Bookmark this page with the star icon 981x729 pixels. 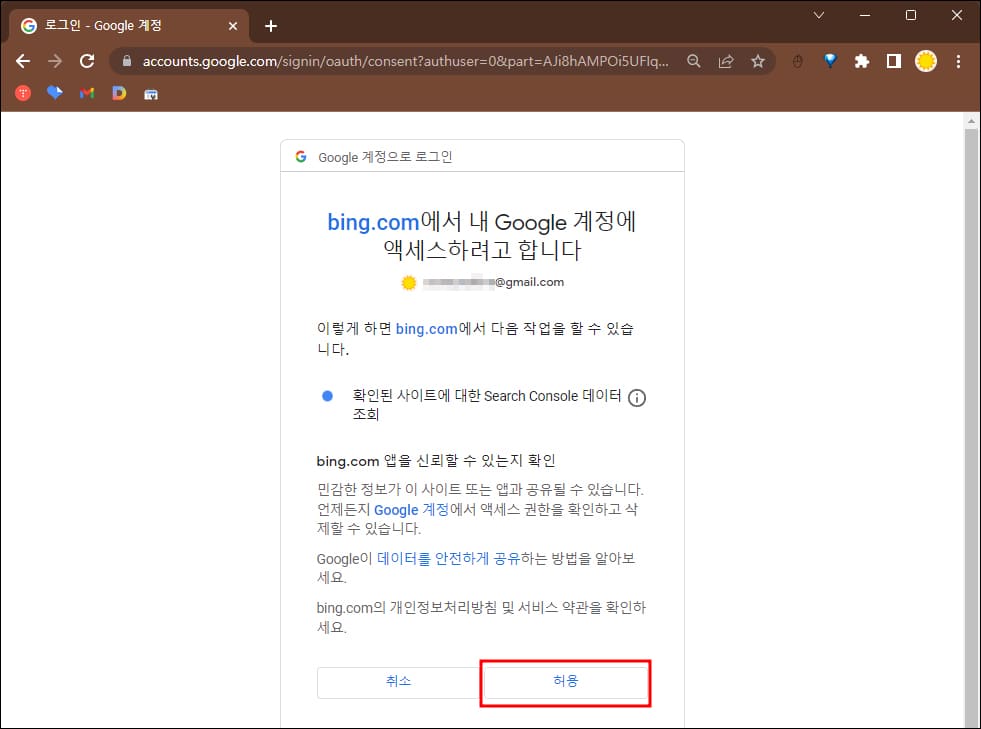[758, 61]
